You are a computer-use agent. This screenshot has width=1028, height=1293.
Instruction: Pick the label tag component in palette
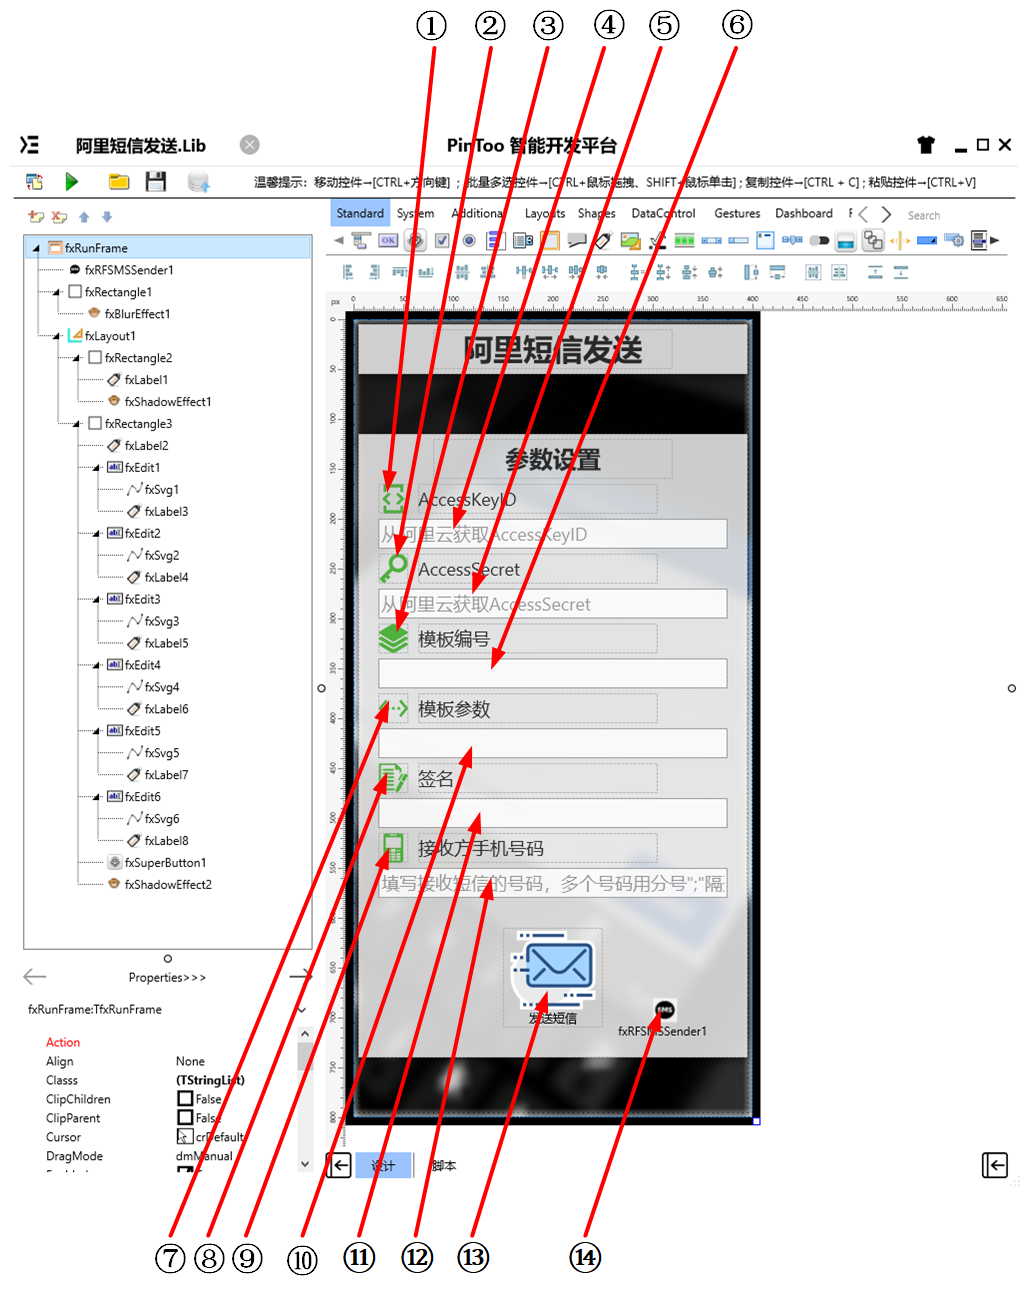[x=603, y=240]
